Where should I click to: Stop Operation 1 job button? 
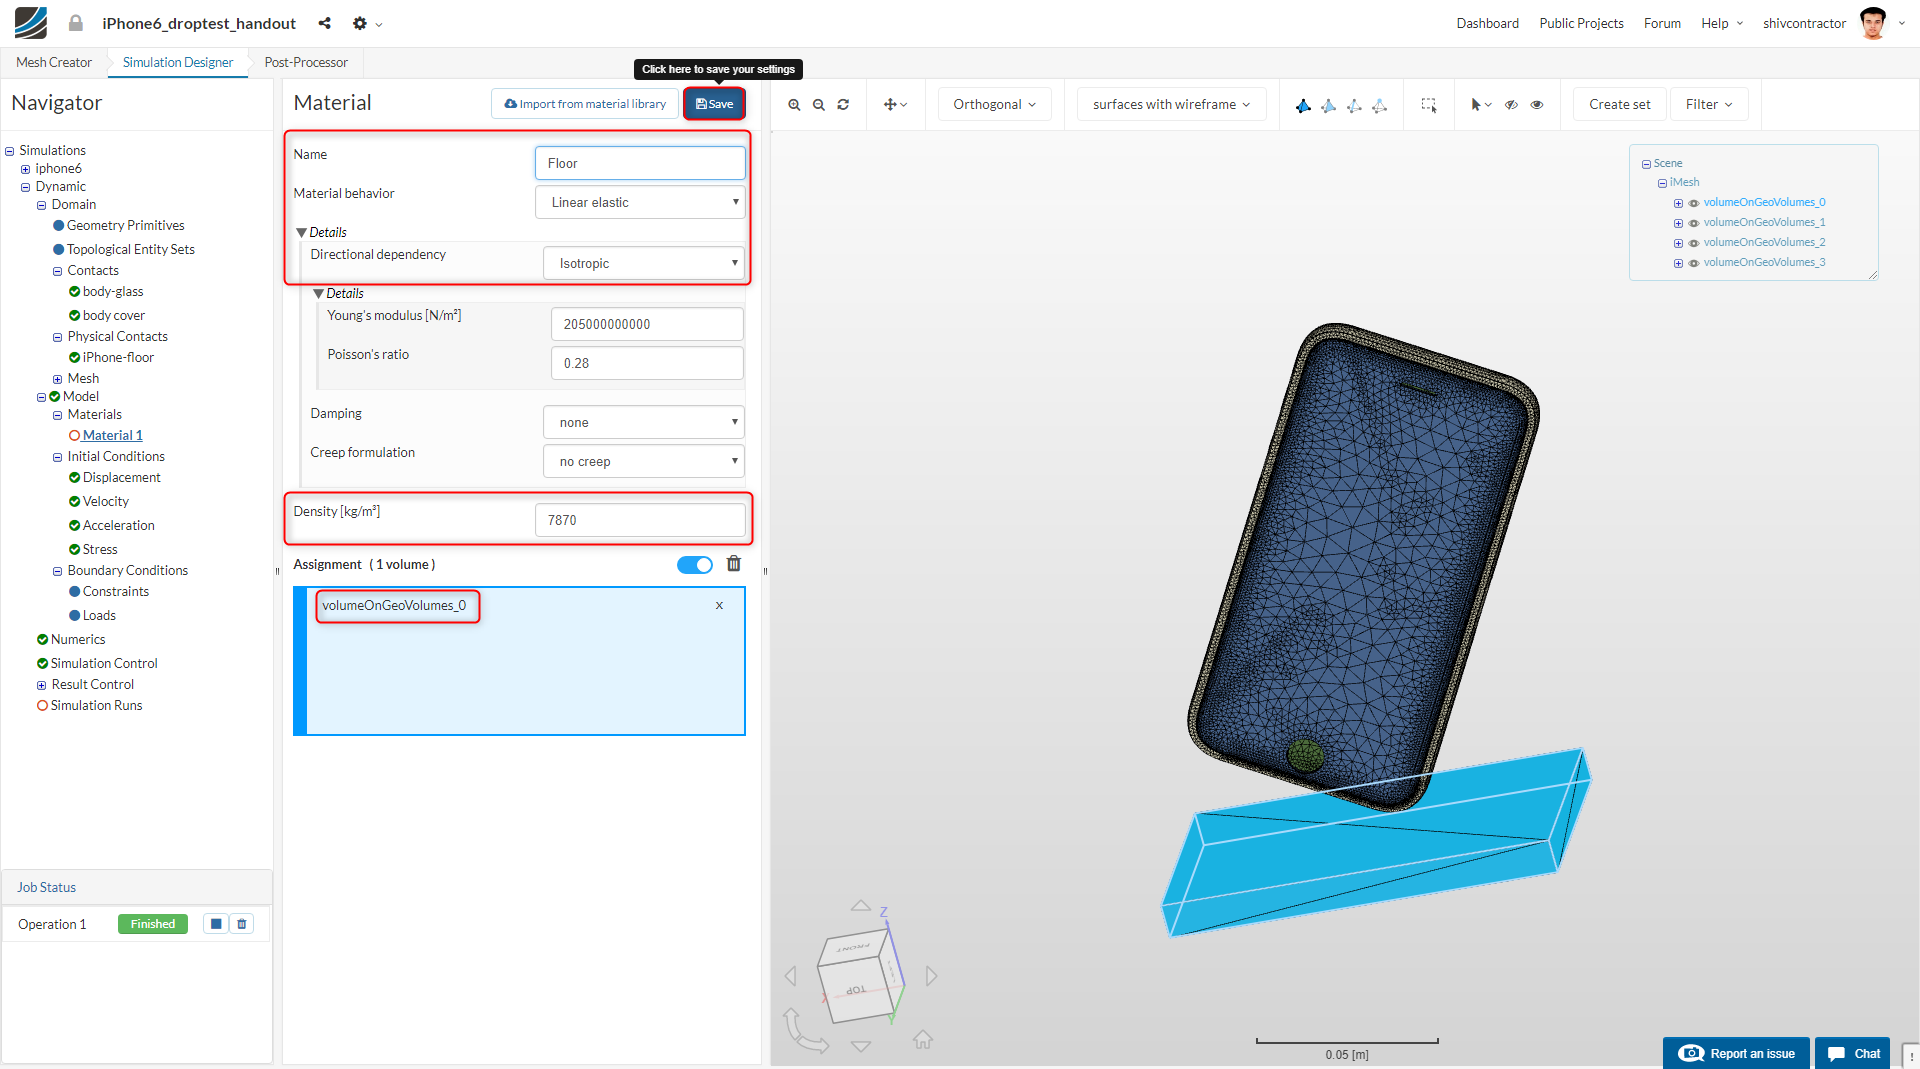point(216,924)
